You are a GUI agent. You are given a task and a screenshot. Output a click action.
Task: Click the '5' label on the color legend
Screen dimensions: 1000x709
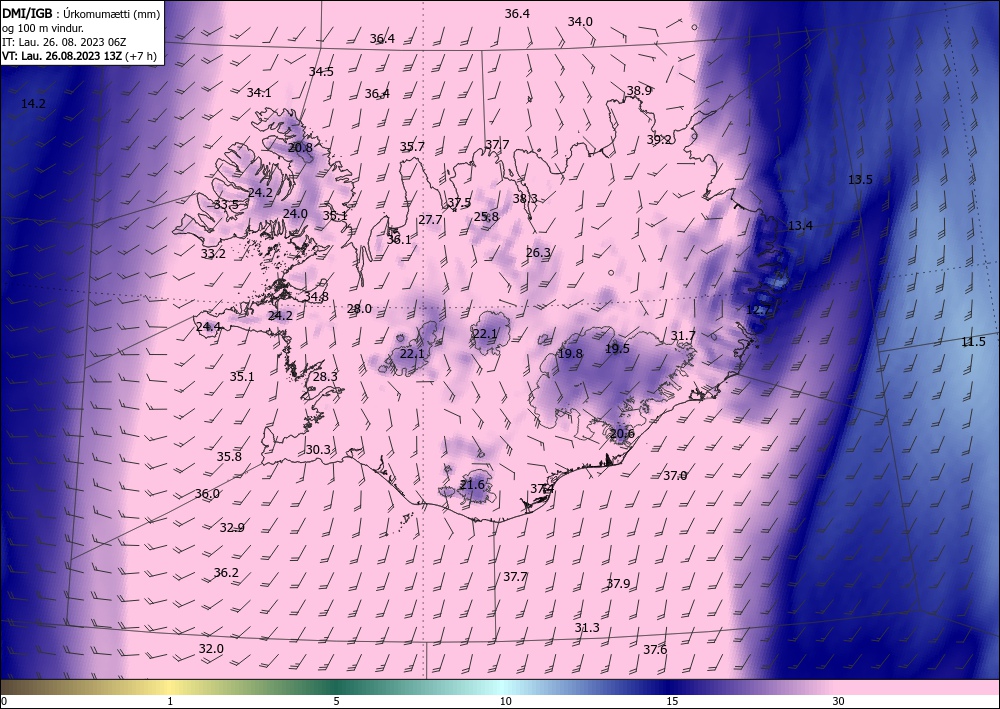click(x=336, y=702)
